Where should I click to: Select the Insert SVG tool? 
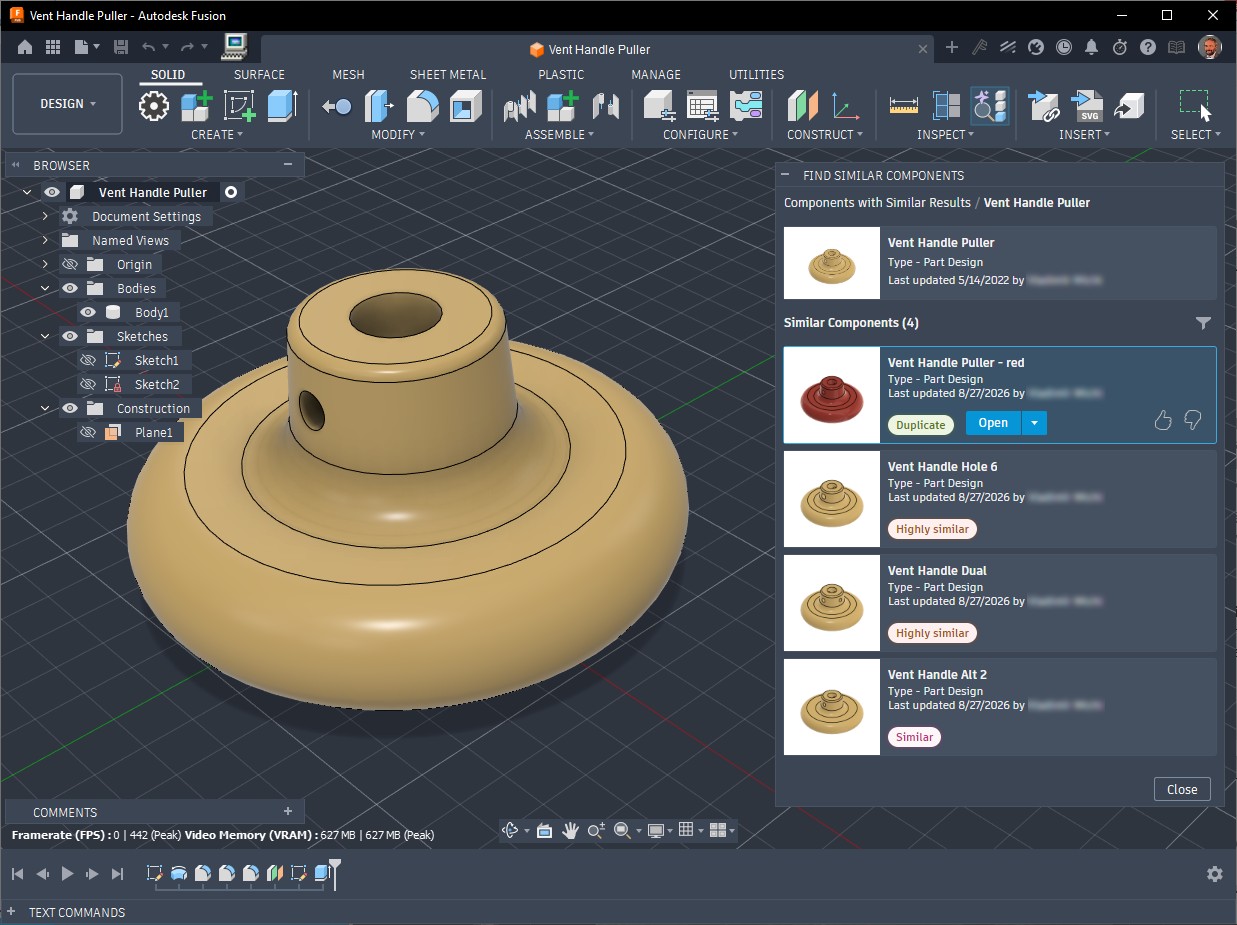pyautogui.click(x=1086, y=105)
